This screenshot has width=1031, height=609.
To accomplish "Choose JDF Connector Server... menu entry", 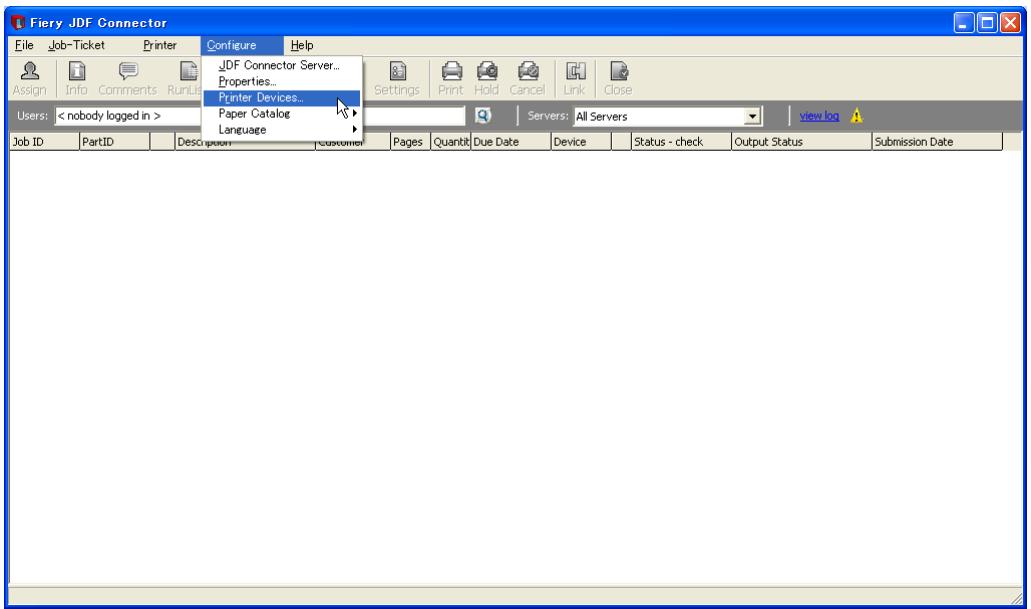I will click(x=281, y=65).
